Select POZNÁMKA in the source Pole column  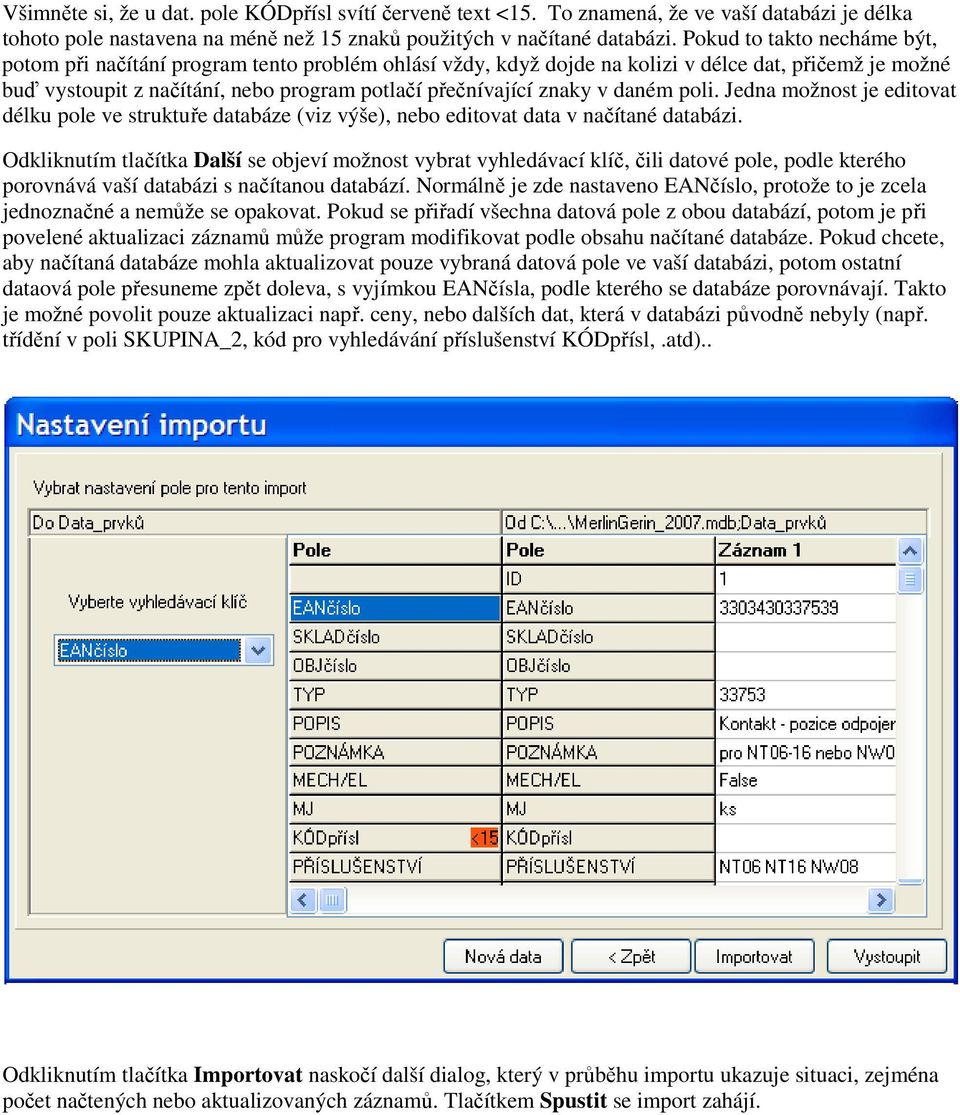pos(608,752)
